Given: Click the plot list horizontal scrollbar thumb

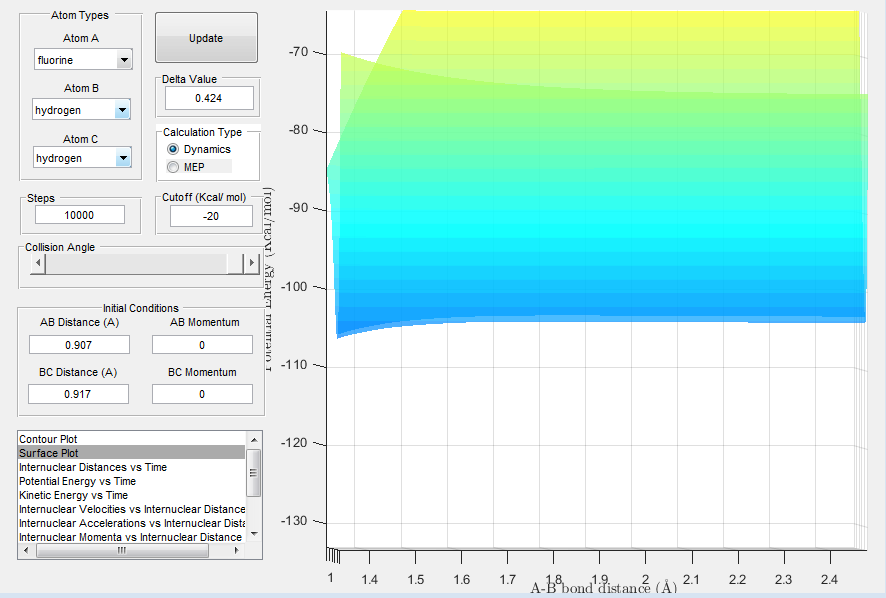Looking at the screenshot, I should point(123,551).
